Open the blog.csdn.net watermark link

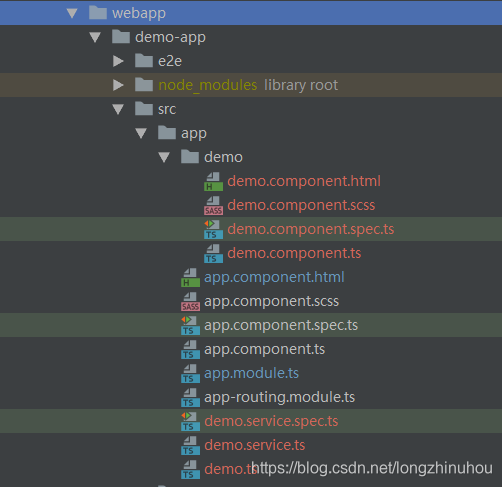pyautogui.click(x=372, y=468)
